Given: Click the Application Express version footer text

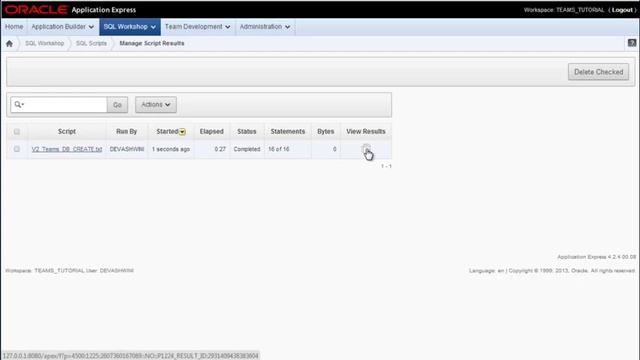Looking at the screenshot, I should [597, 257].
